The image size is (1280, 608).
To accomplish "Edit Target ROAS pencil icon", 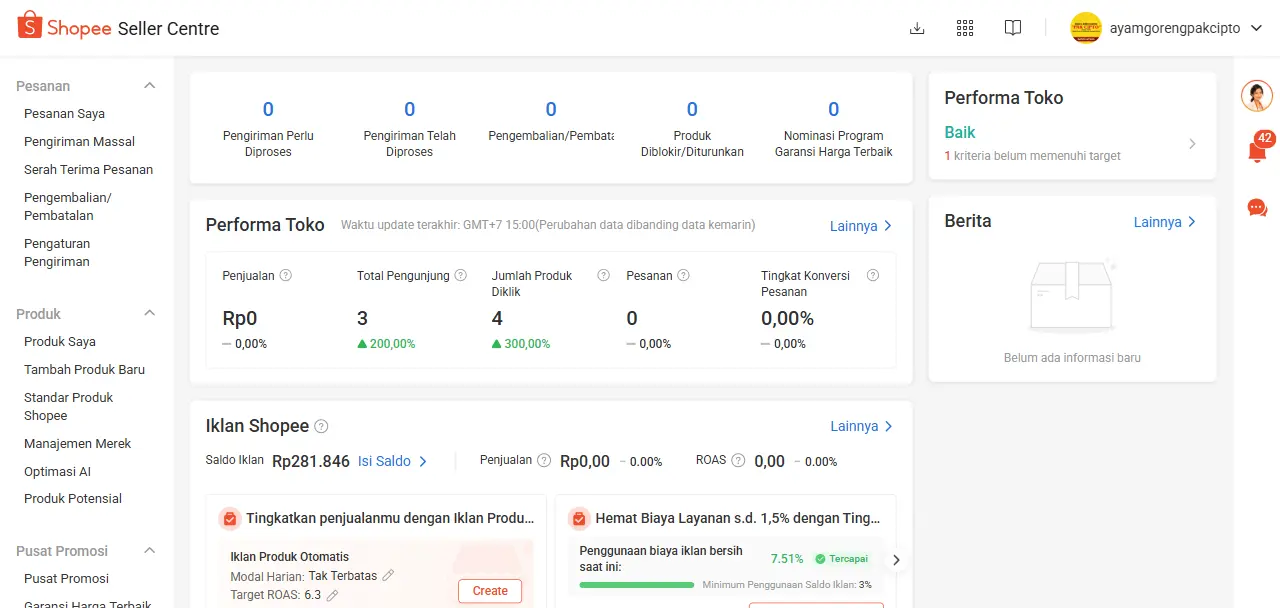I will [332, 595].
